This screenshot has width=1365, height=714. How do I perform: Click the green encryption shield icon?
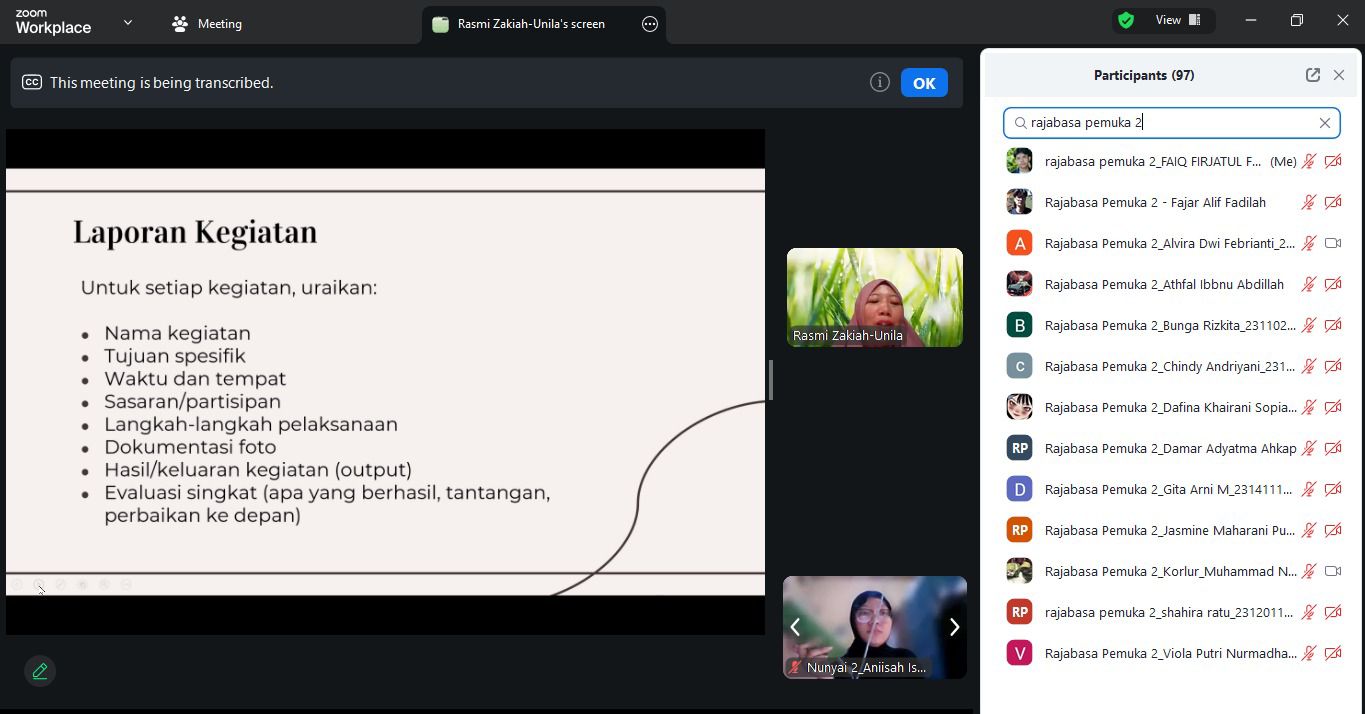1126,20
